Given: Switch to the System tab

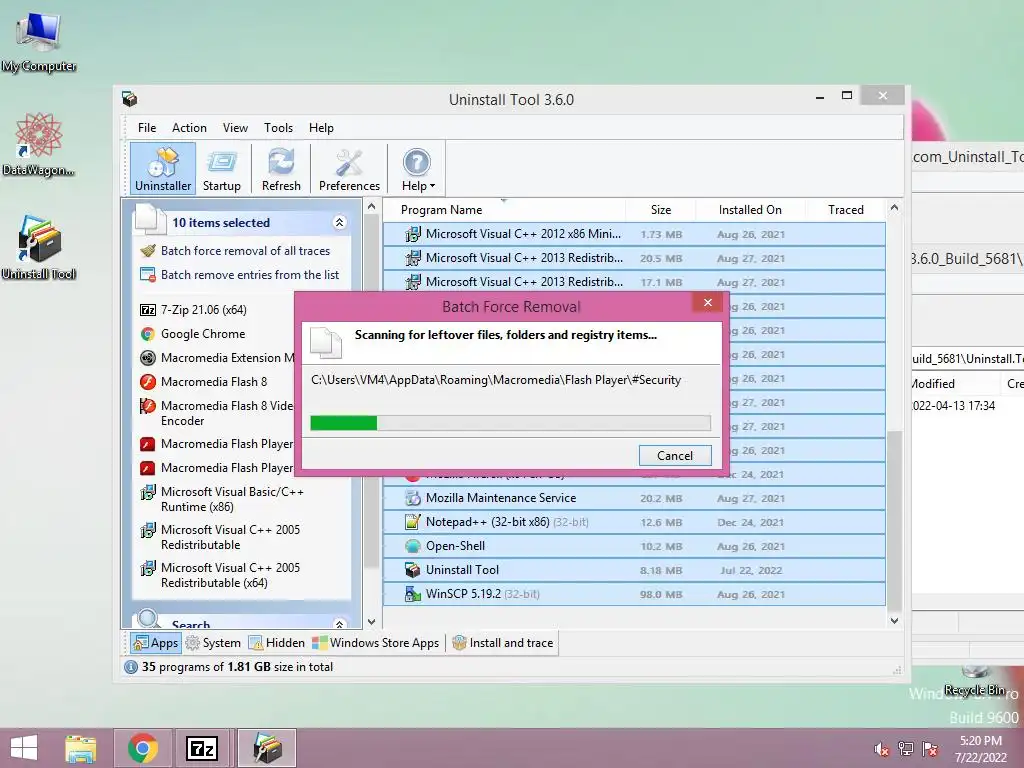Looking at the screenshot, I should point(213,643).
